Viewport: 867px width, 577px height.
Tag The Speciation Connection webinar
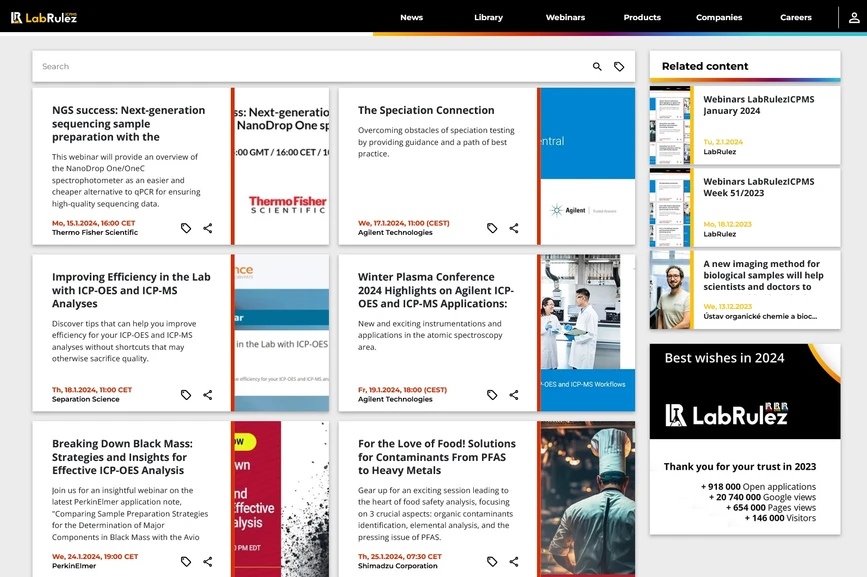point(492,228)
